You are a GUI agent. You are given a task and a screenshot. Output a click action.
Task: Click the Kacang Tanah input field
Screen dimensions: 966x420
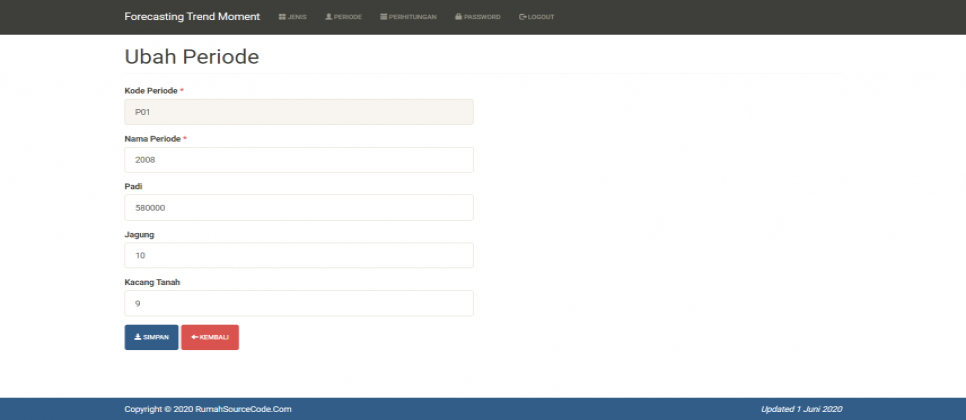(299, 304)
